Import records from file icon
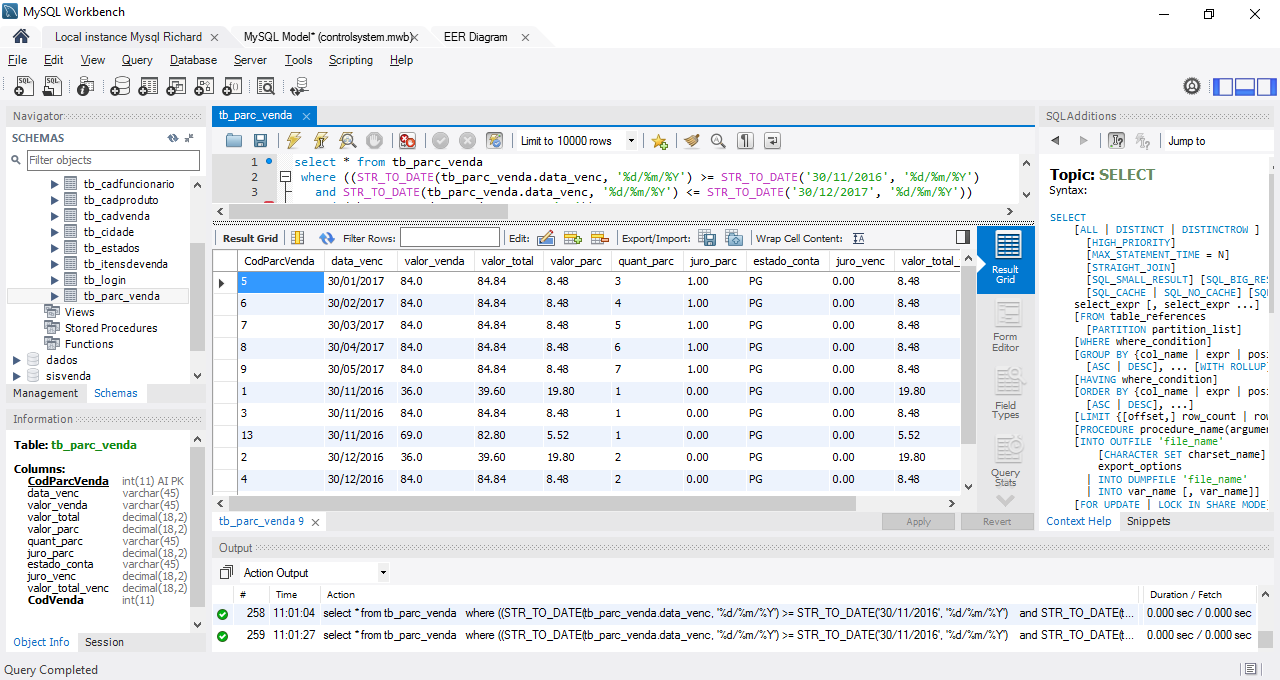Screen dimensions: 1280x680 tap(734, 238)
